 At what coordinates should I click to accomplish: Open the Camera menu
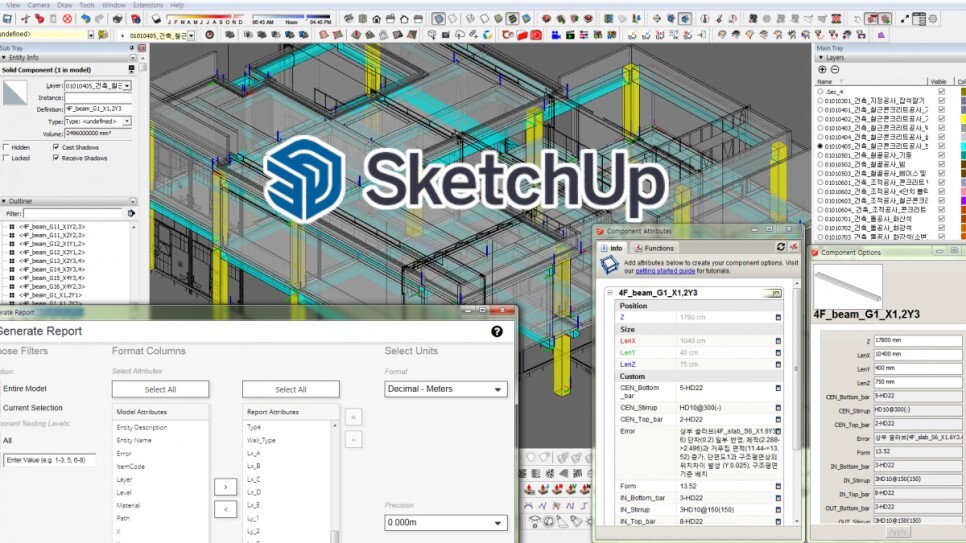coord(39,5)
